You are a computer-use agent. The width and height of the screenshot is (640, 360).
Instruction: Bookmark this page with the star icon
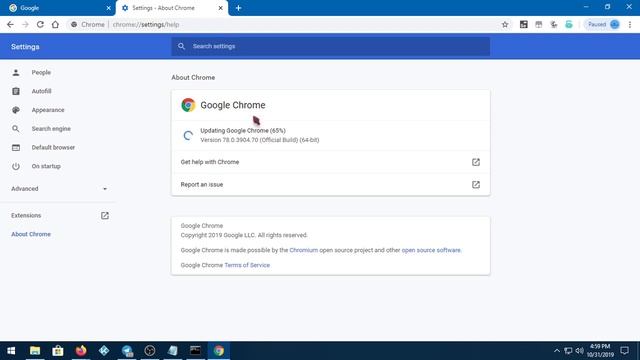(505, 24)
